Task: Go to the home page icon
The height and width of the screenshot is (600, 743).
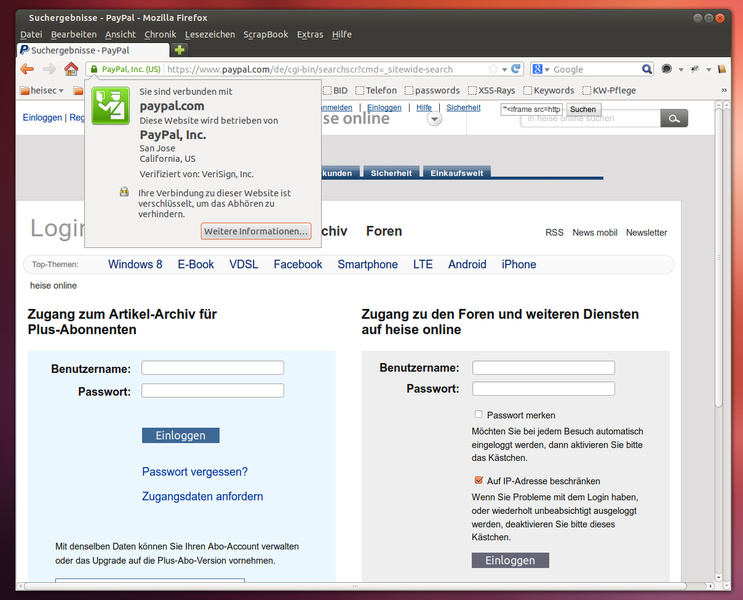Action: point(71,69)
